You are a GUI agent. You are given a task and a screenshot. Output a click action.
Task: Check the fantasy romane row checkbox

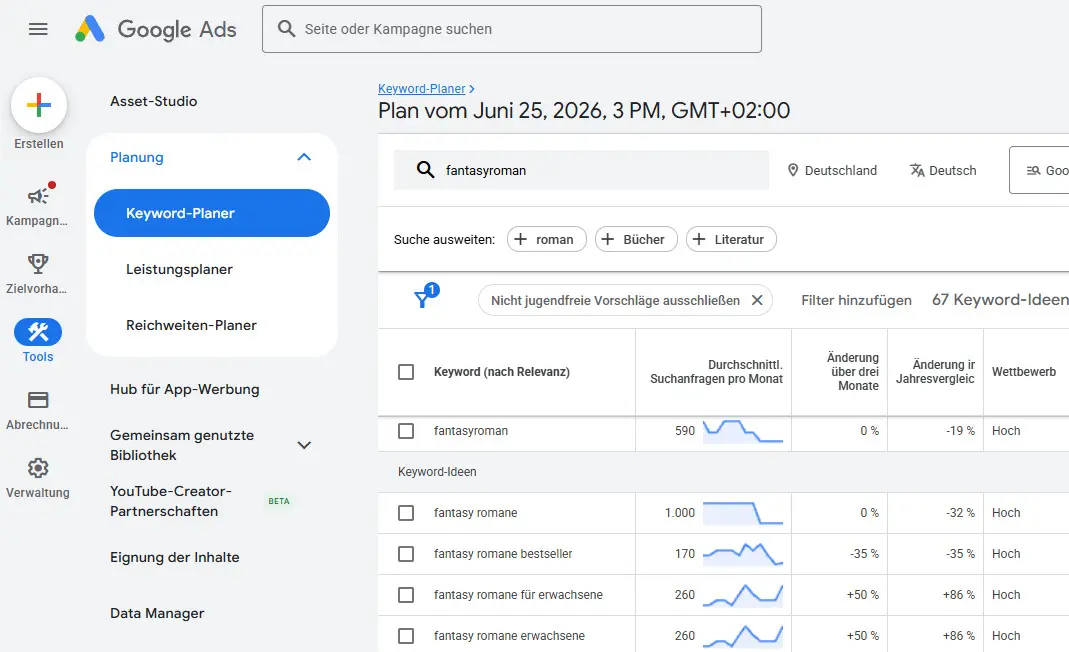pos(406,513)
